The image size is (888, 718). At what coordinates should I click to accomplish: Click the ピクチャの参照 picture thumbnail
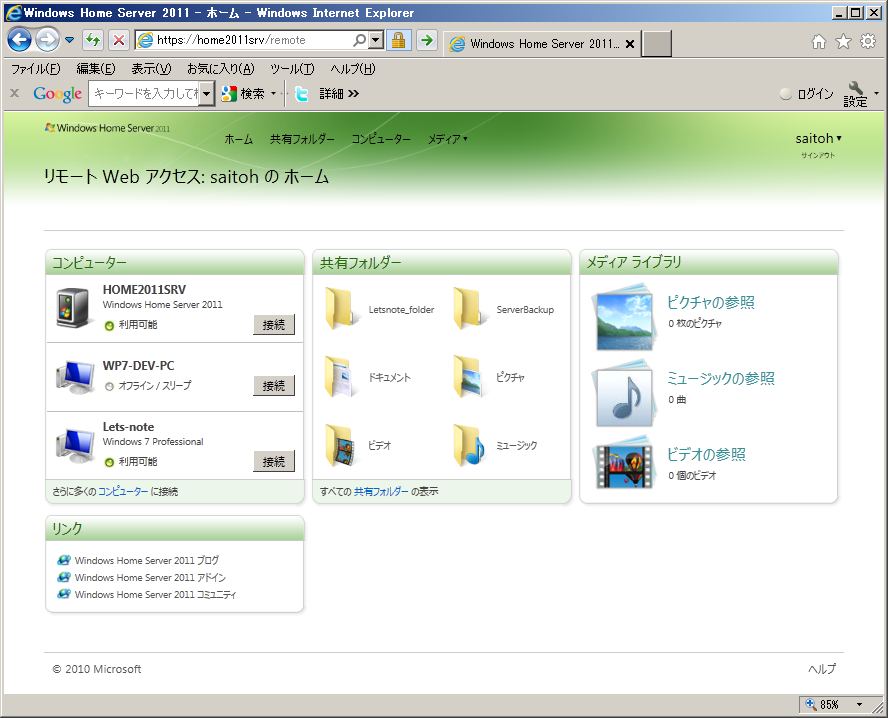624,316
